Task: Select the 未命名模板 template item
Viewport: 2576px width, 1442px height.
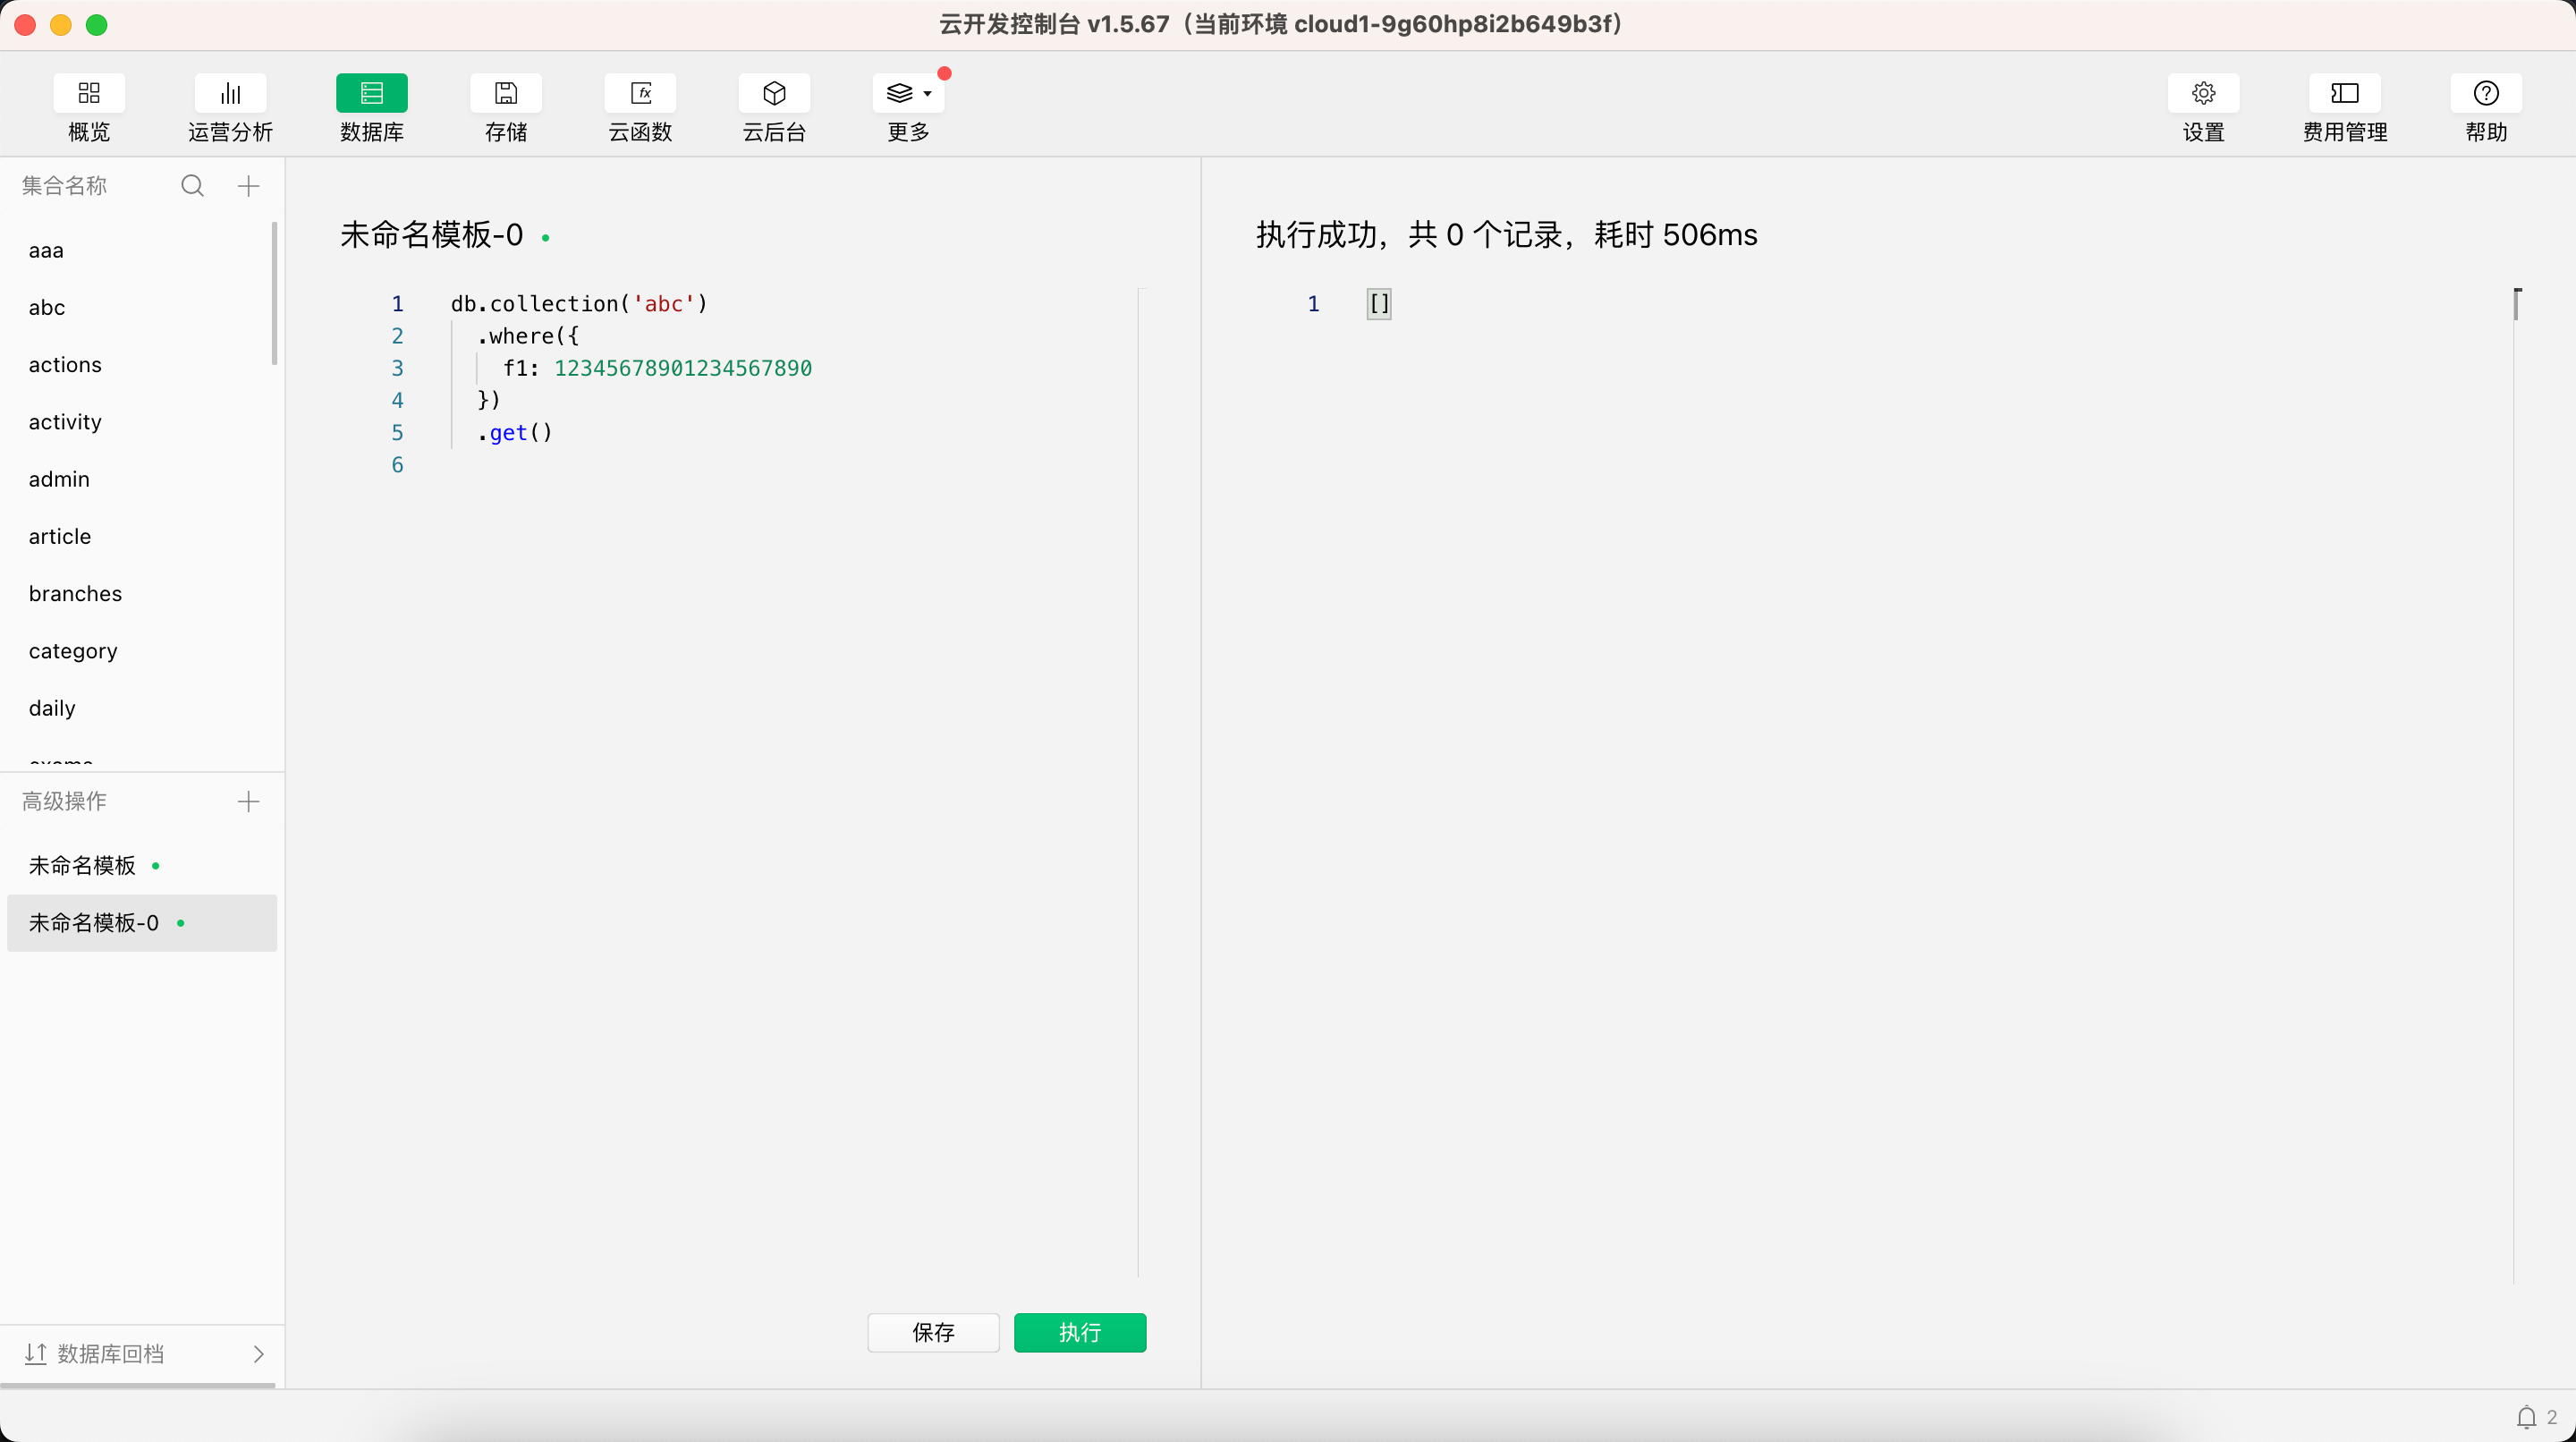Action: 82,865
